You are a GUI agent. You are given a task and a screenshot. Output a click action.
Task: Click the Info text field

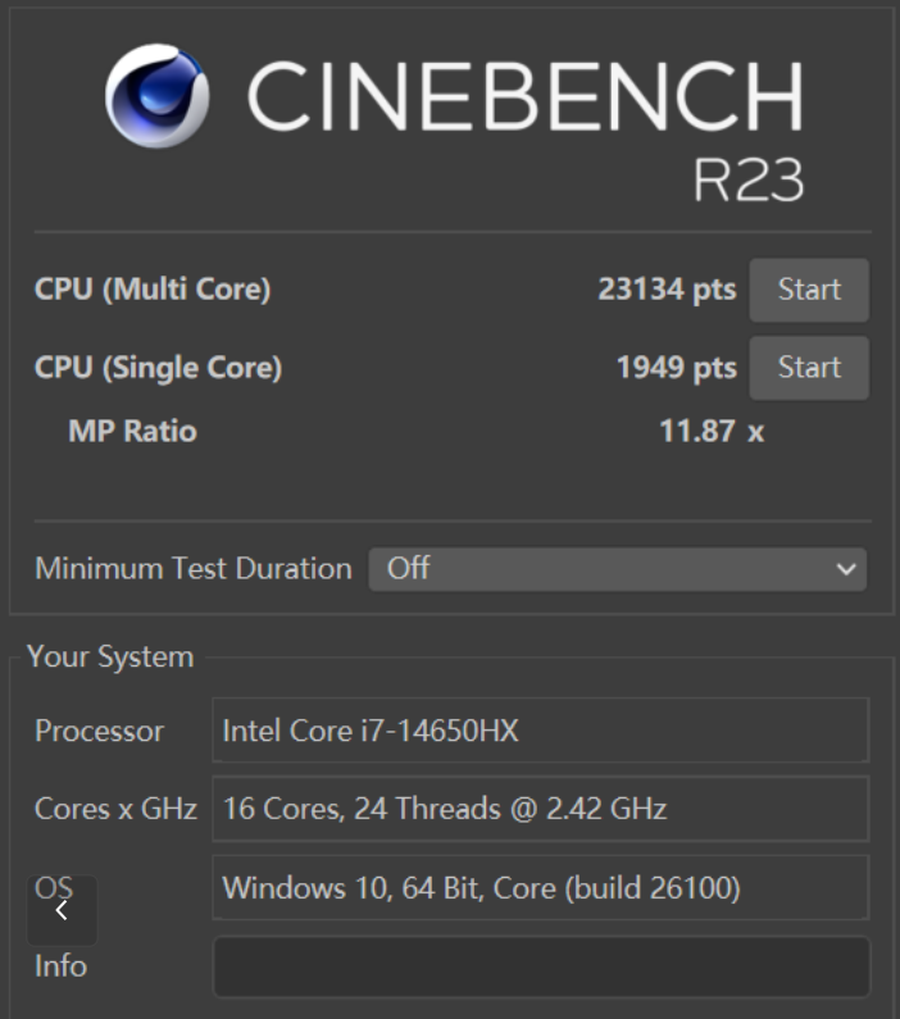(x=540, y=966)
